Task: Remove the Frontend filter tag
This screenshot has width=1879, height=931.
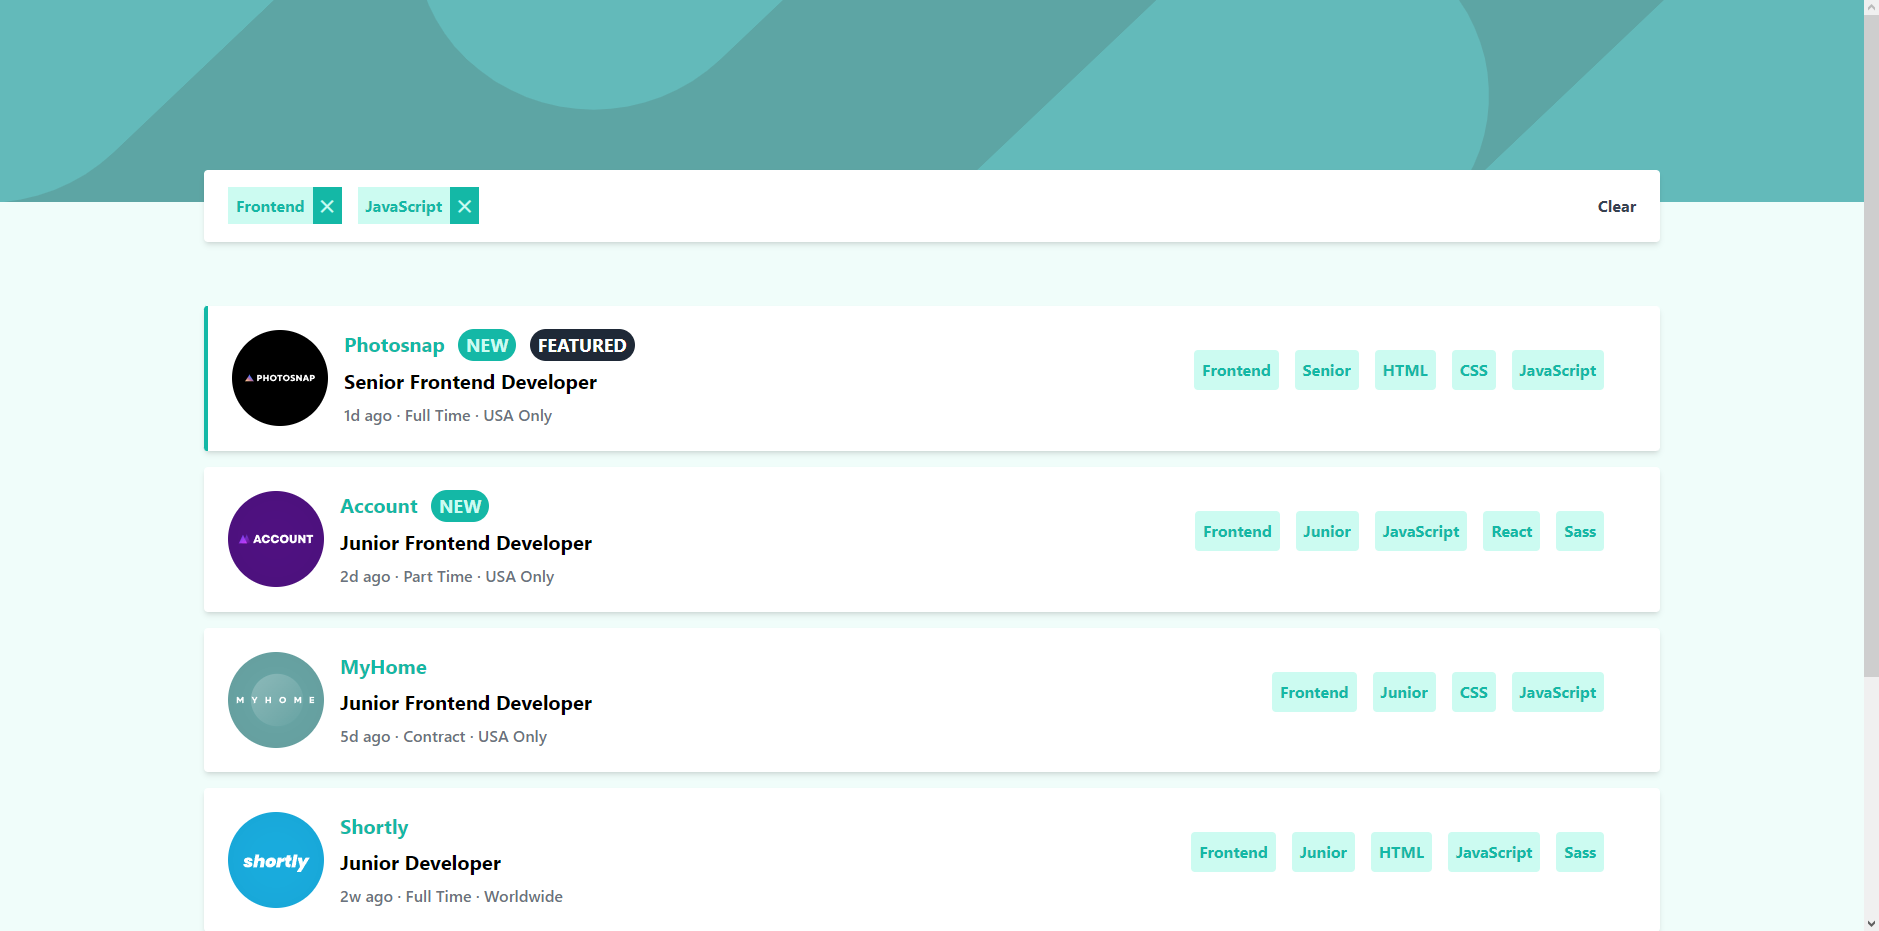Action: coord(327,206)
